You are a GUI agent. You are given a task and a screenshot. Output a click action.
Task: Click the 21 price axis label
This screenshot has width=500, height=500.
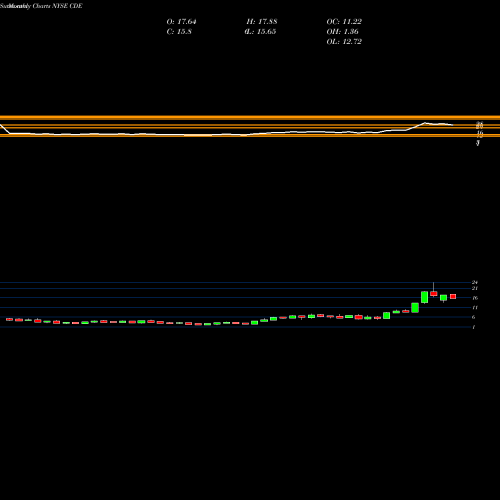475,288
